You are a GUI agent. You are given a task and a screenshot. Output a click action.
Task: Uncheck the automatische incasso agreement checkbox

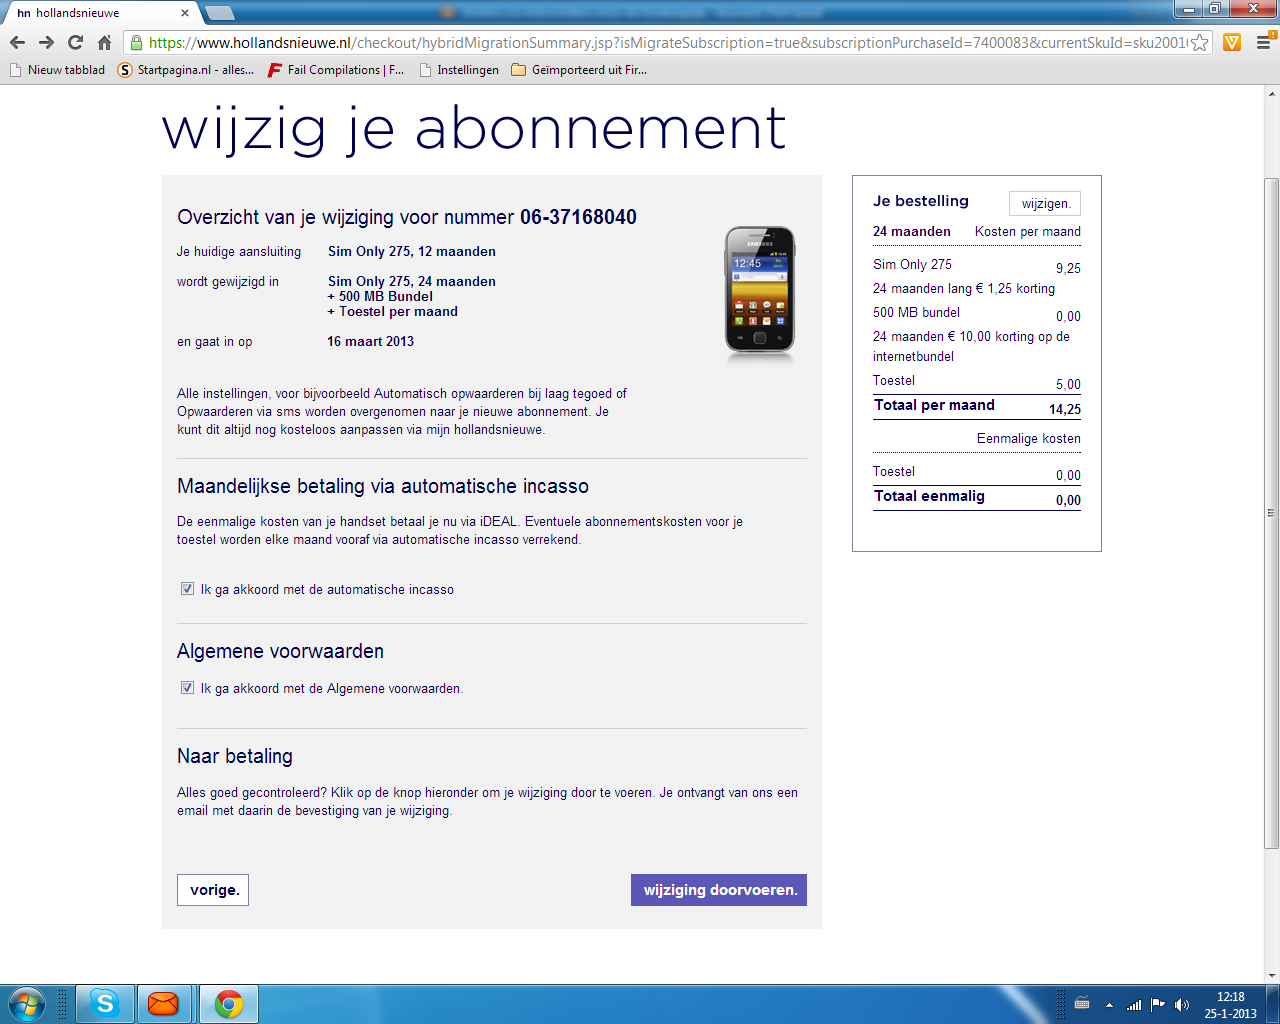coord(187,589)
